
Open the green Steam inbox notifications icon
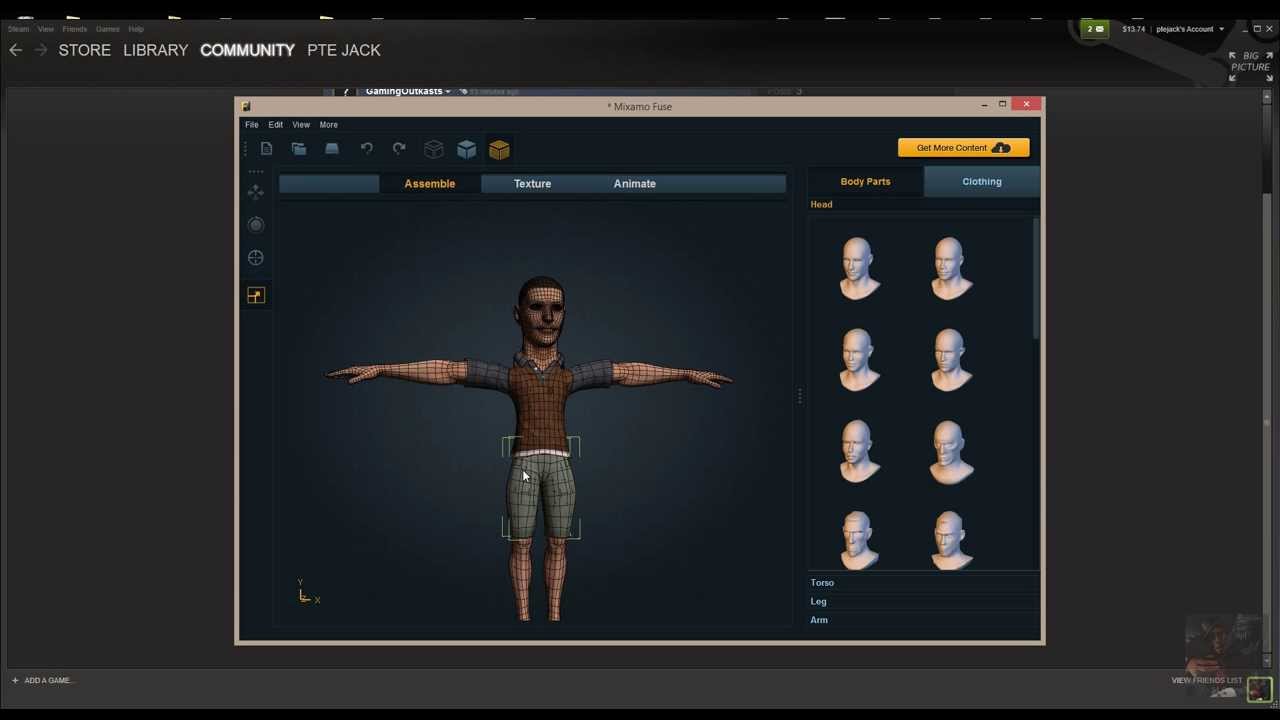1096,29
